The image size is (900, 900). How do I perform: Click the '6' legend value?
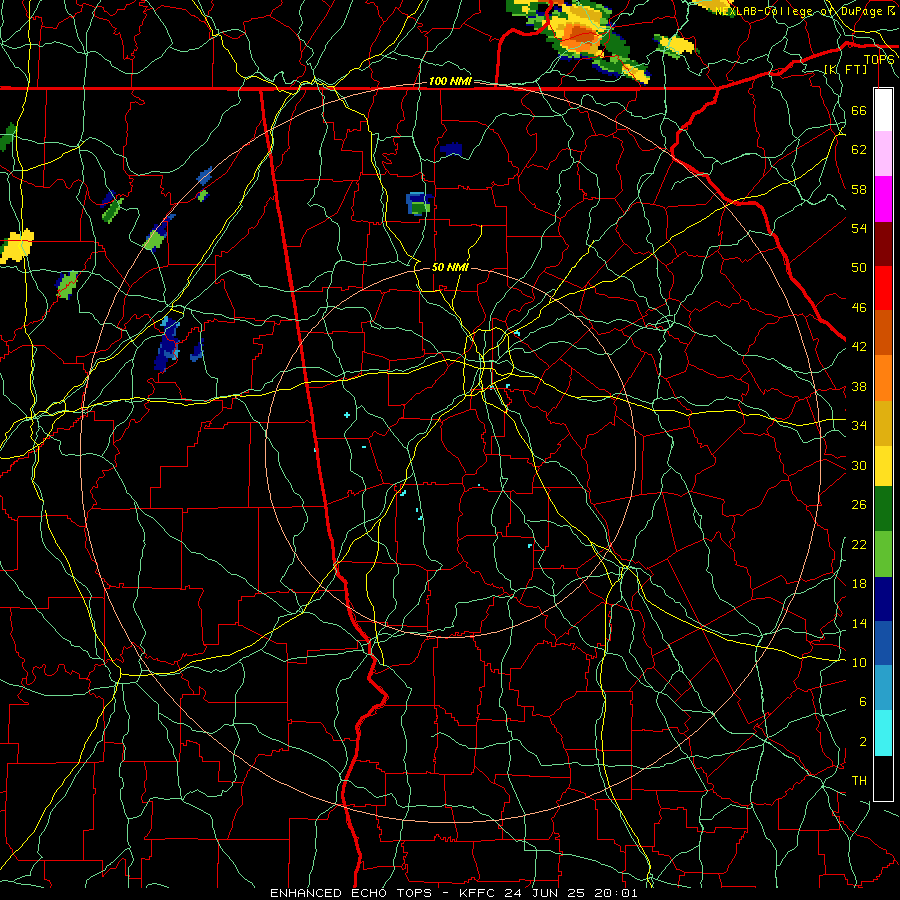point(862,701)
